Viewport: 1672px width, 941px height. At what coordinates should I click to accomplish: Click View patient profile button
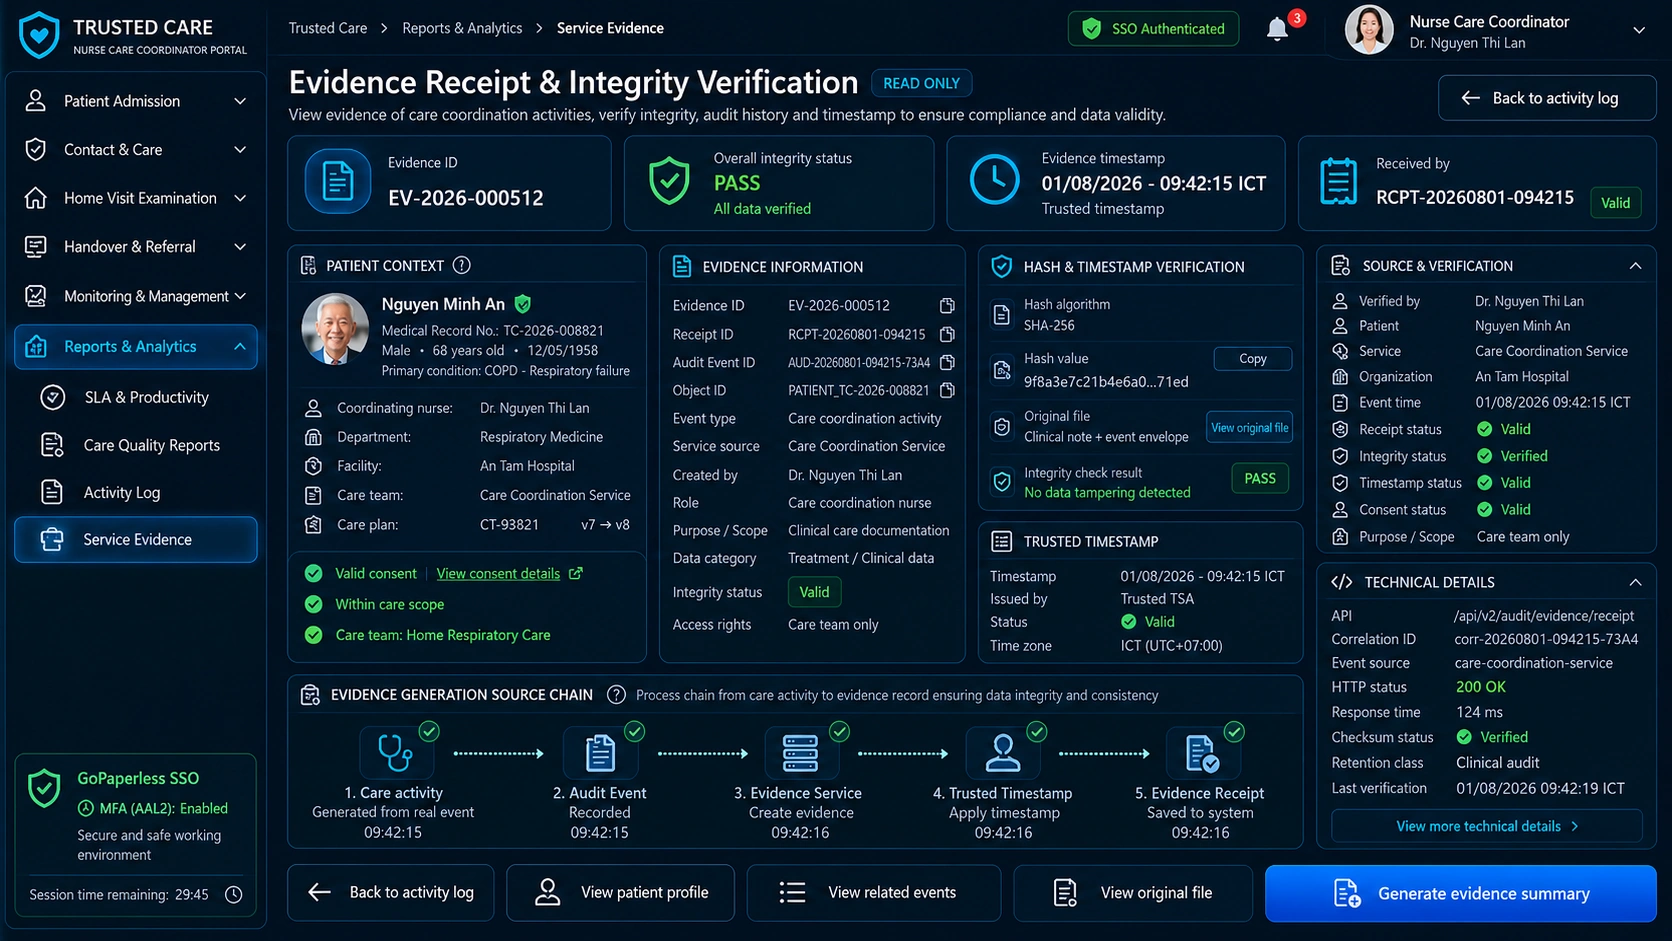coord(621,892)
